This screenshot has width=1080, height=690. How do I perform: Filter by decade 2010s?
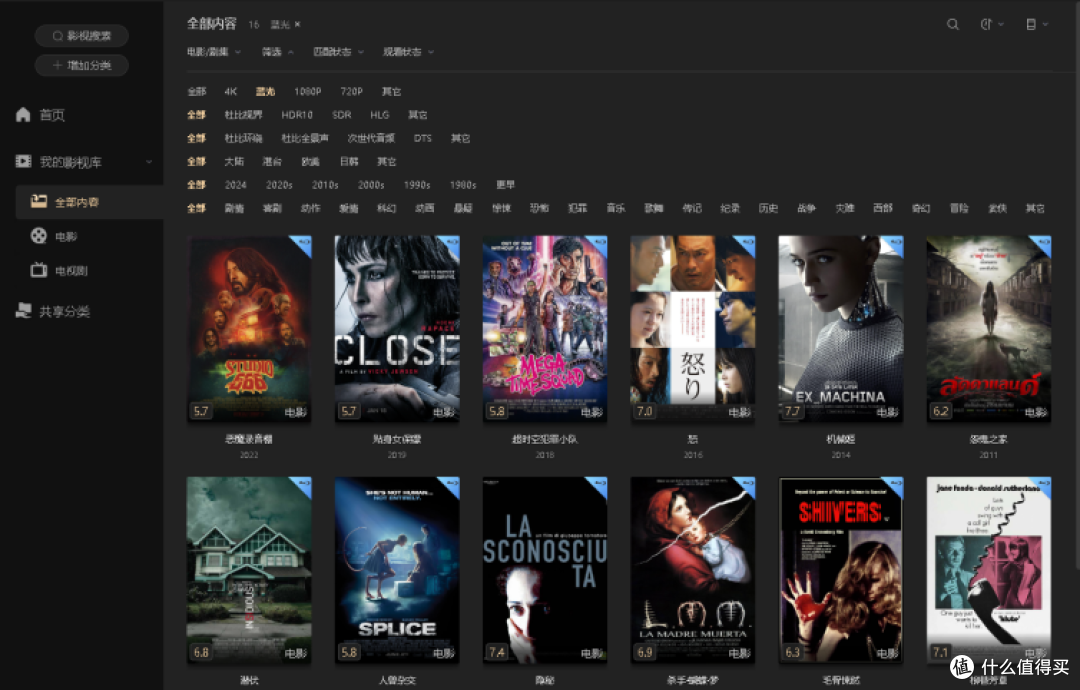pos(325,185)
